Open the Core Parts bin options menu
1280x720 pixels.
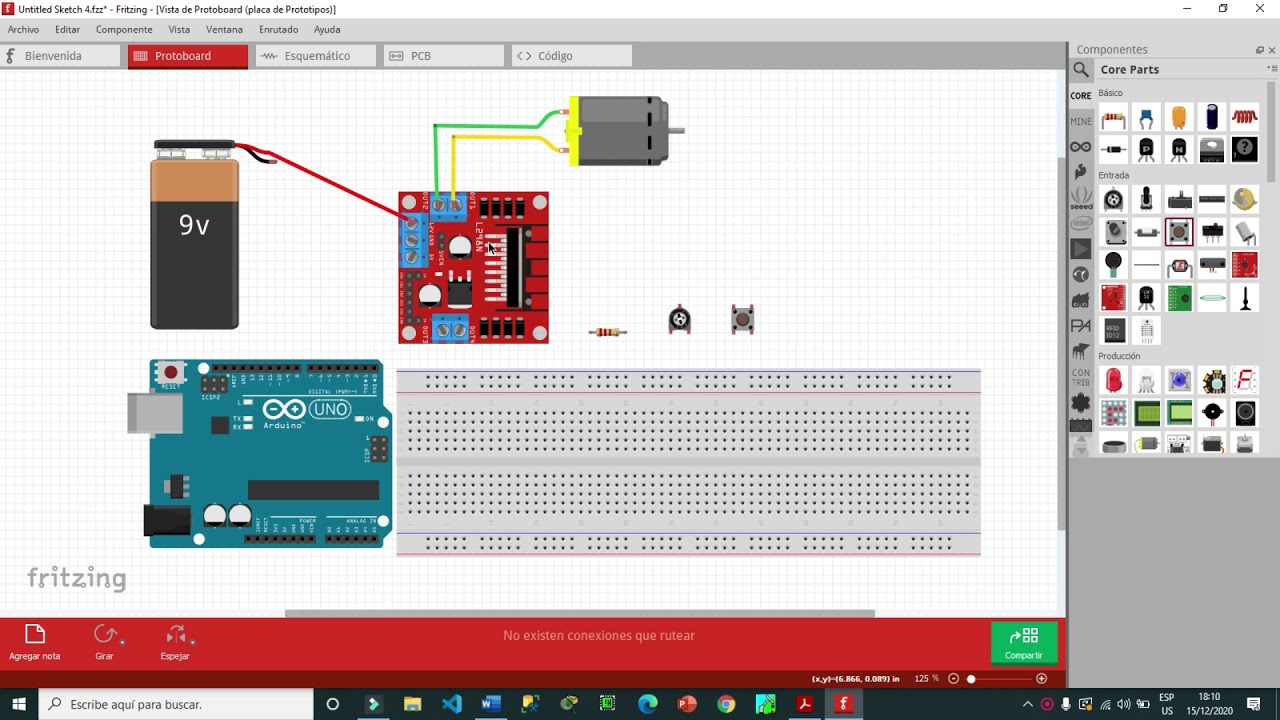1271,69
